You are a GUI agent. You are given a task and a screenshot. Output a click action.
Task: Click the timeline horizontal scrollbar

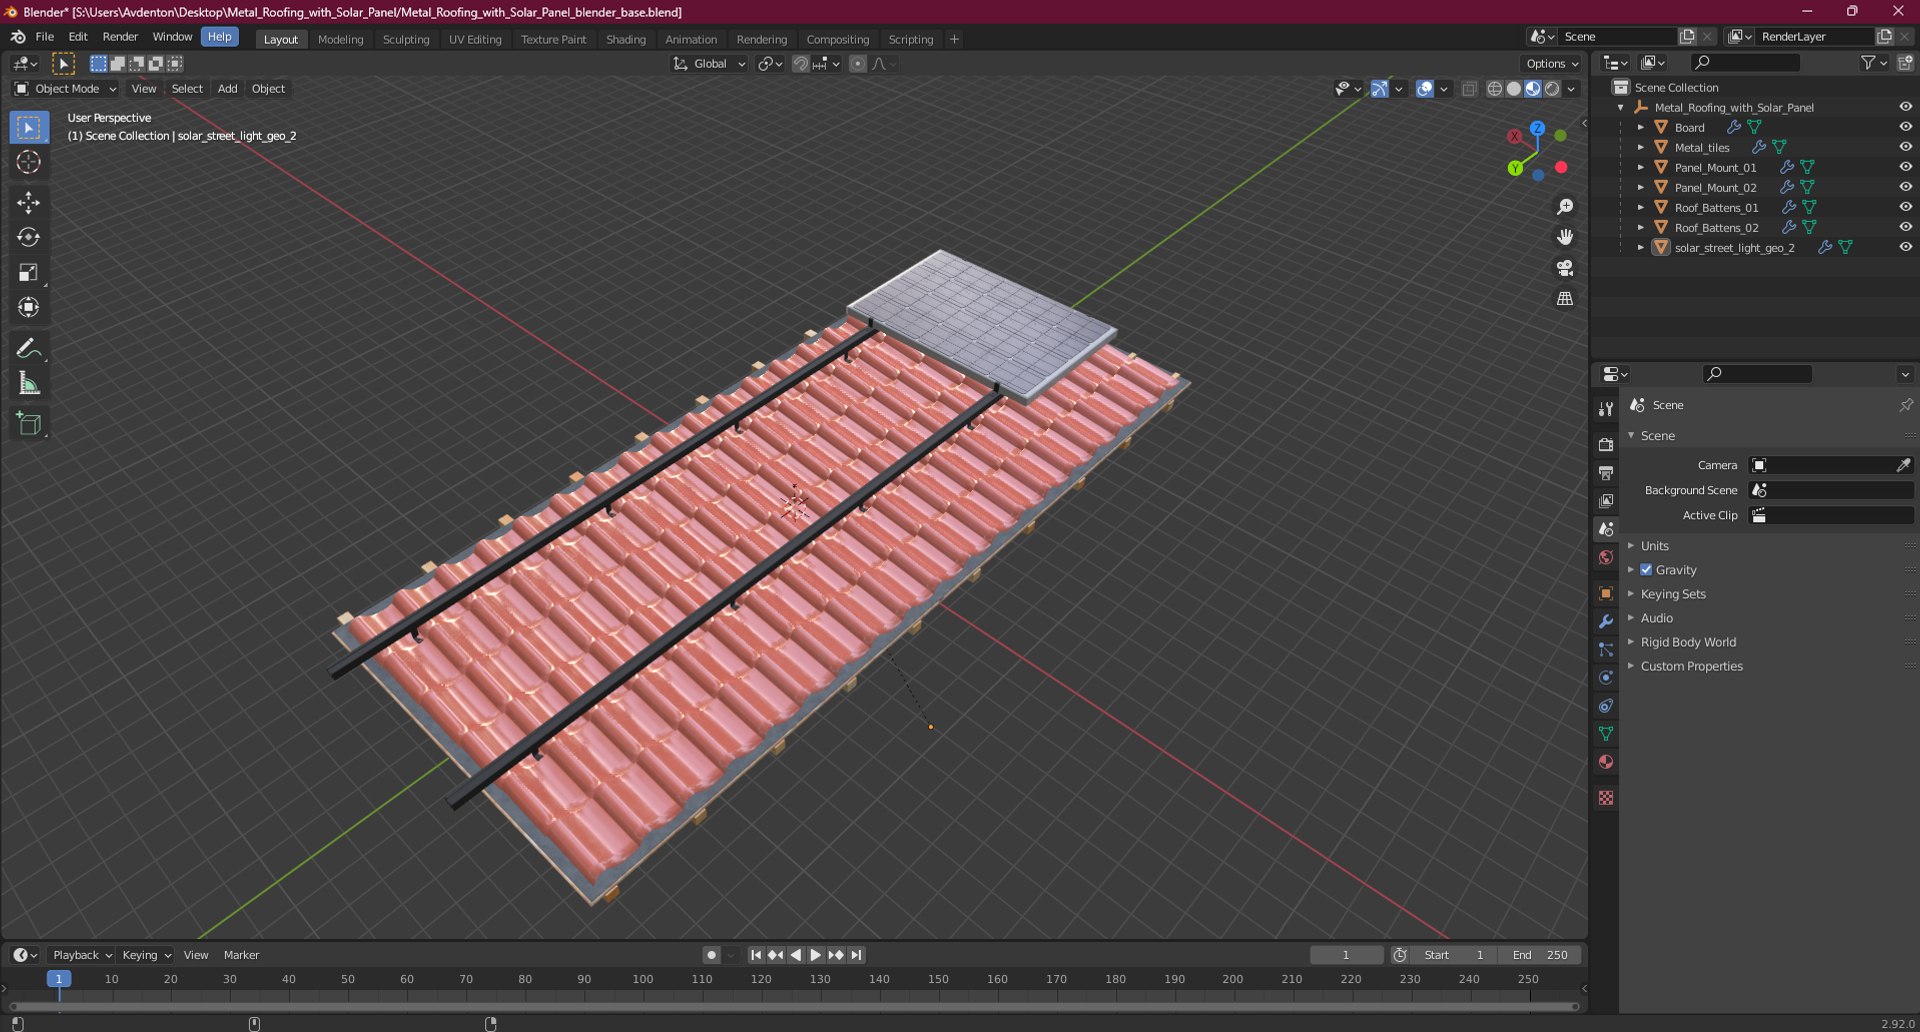coord(793,1006)
